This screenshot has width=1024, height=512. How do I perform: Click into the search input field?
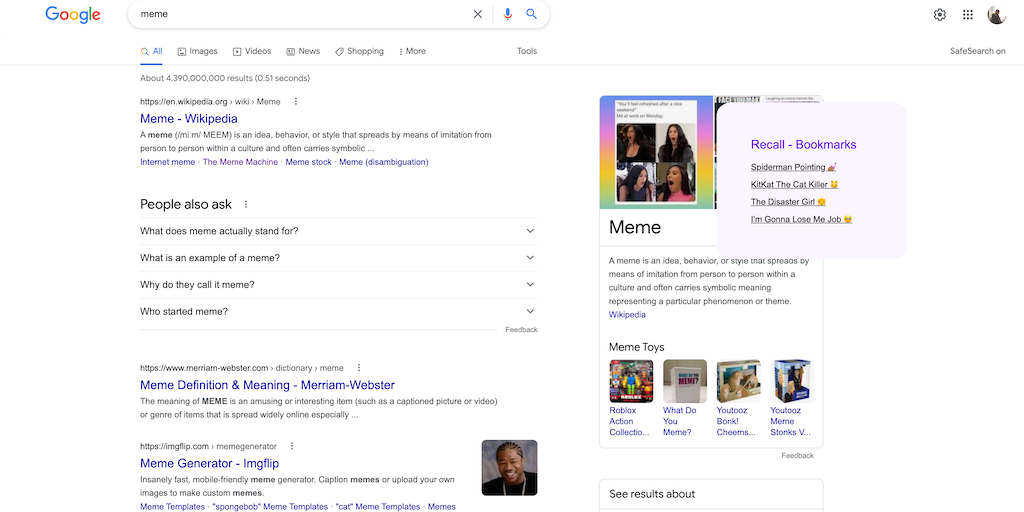[300, 14]
